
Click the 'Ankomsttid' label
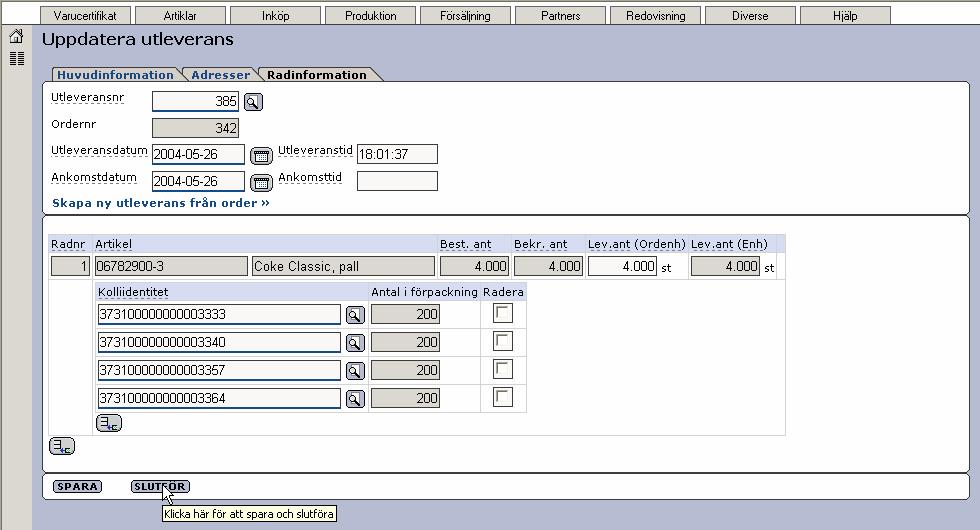310,178
